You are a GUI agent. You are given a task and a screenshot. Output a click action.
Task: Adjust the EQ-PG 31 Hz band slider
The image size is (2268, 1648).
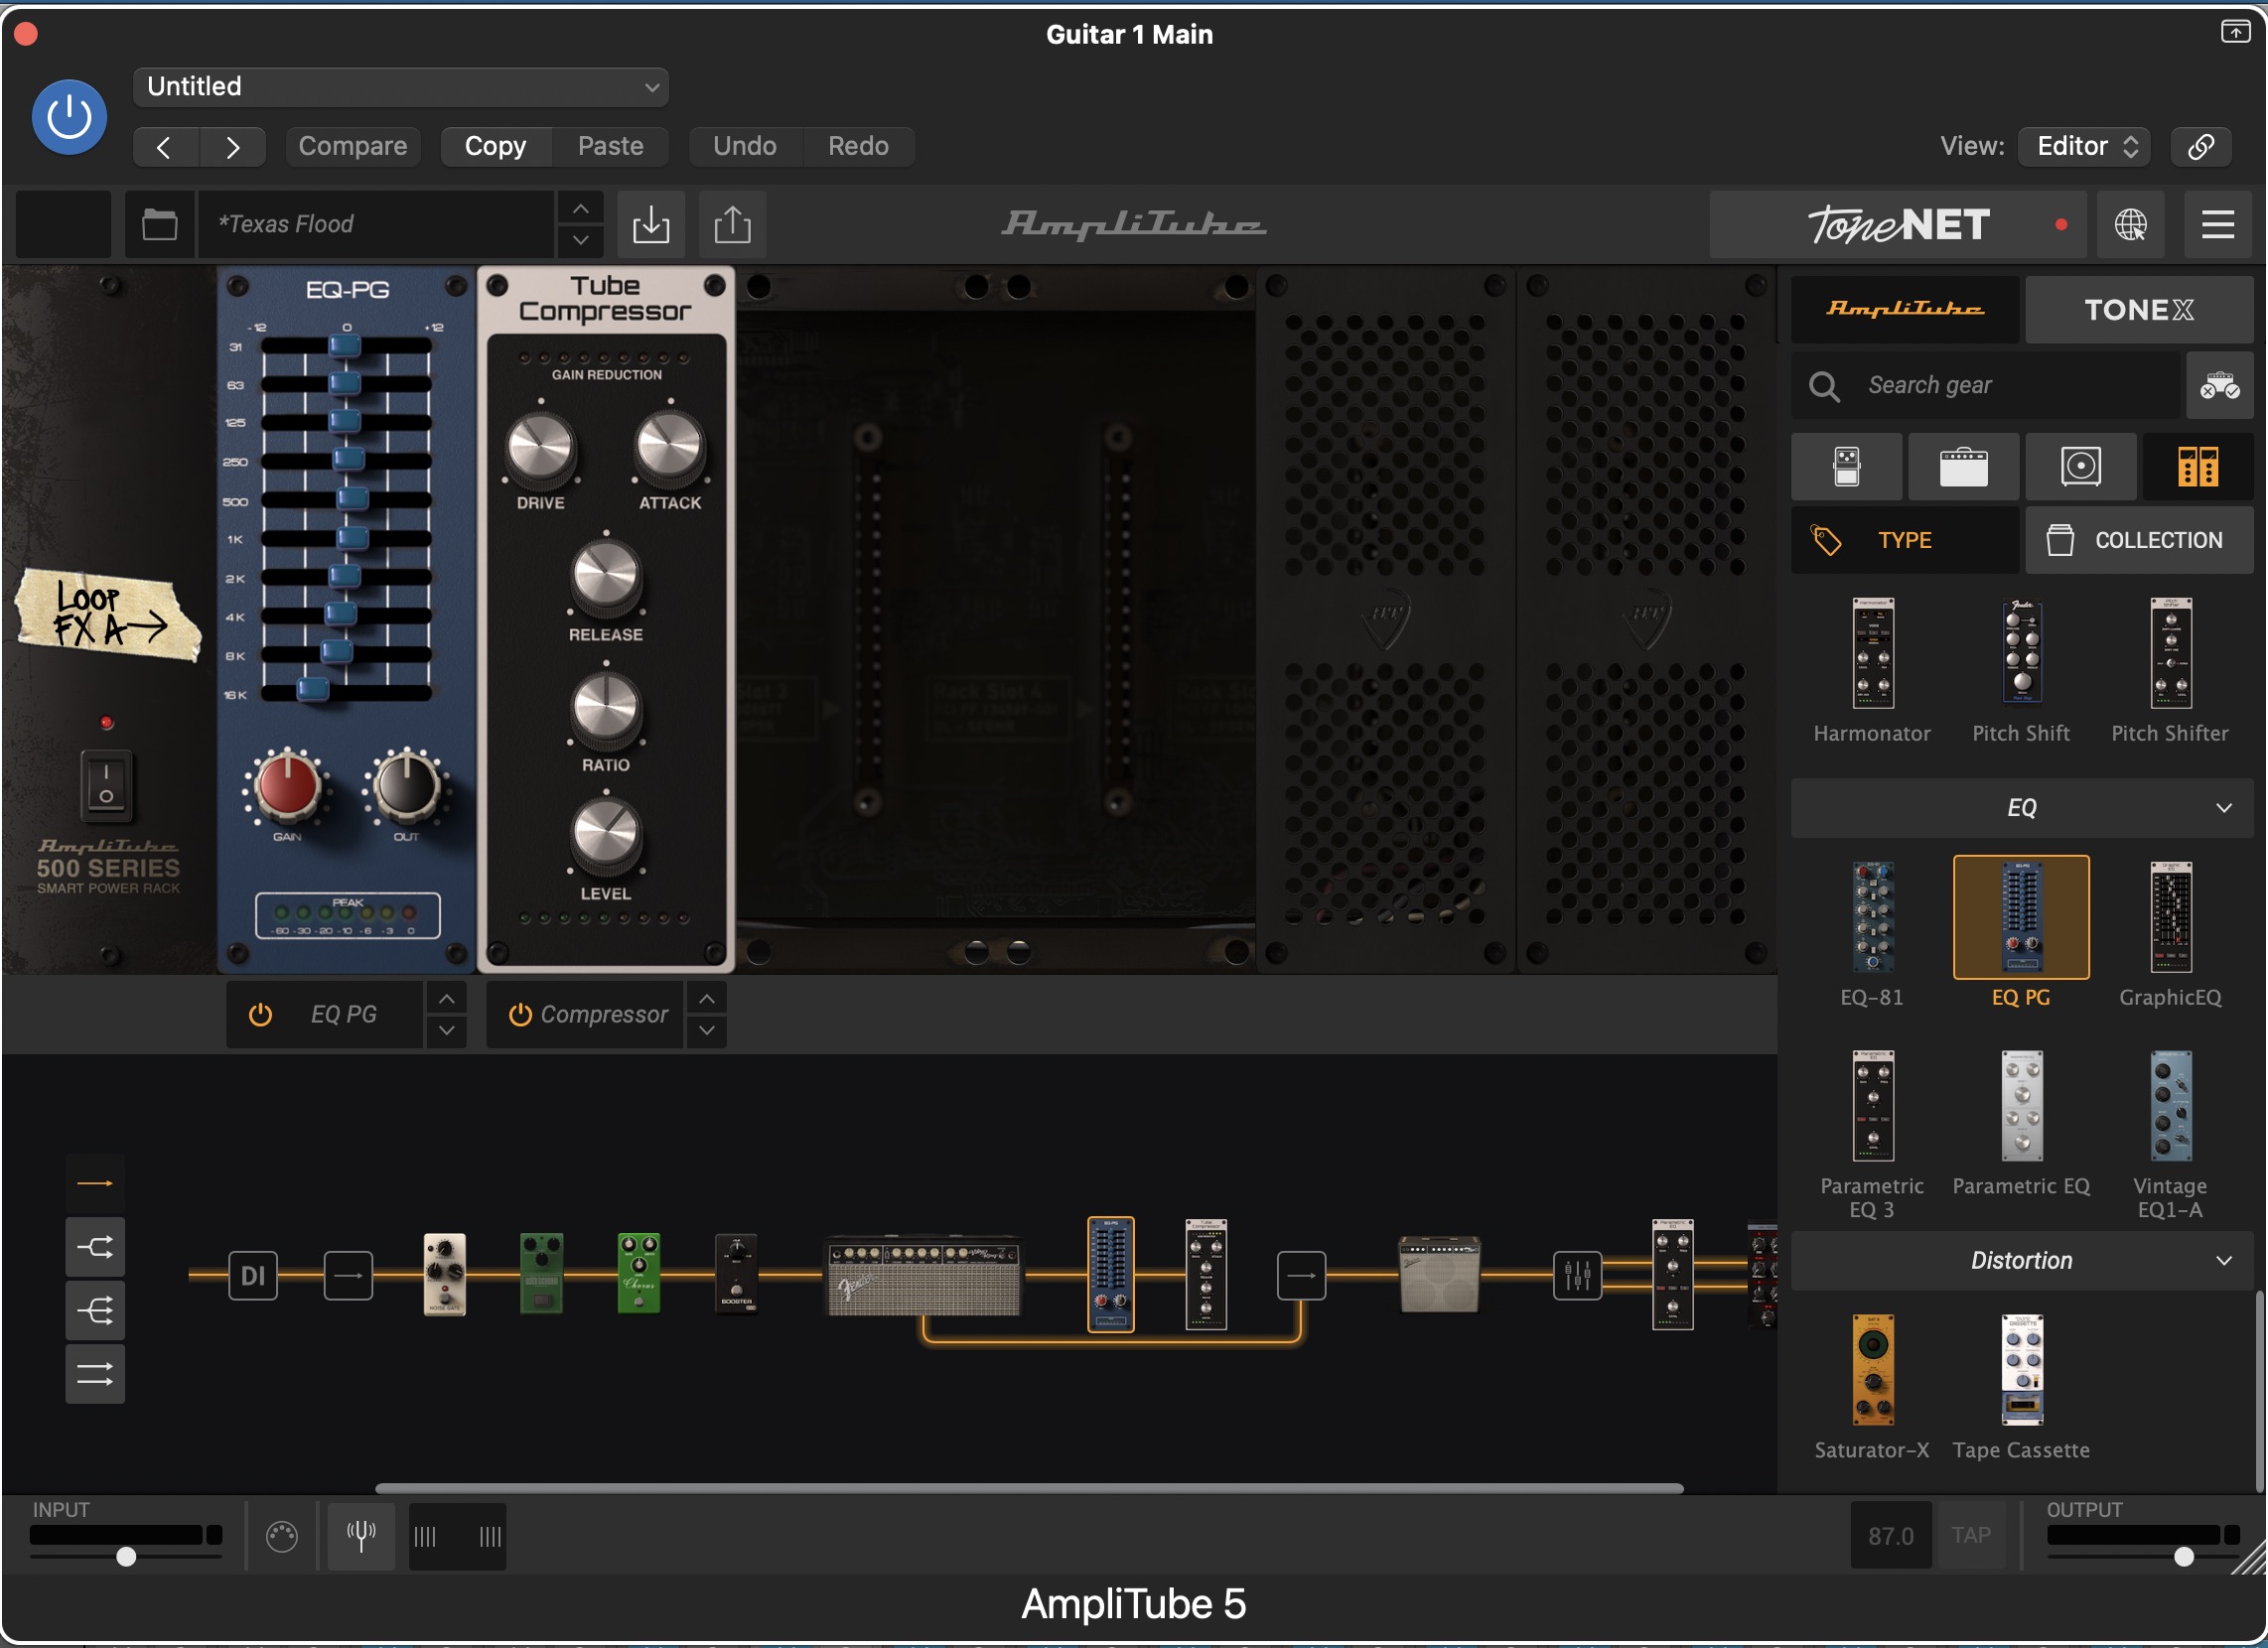pos(345,346)
